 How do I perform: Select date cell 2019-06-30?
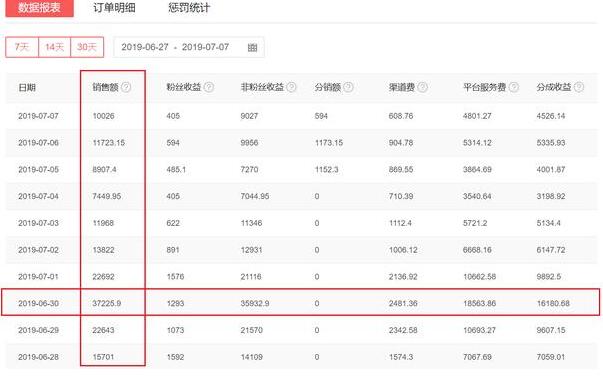(38, 304)
